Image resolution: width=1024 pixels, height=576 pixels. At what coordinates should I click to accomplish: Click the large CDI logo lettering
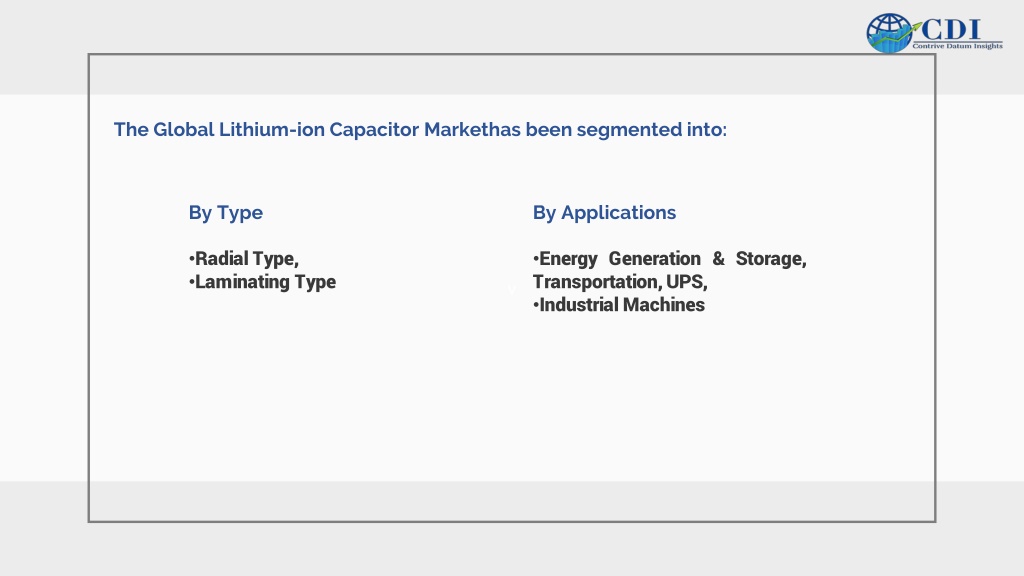click(x=951, y=30)
